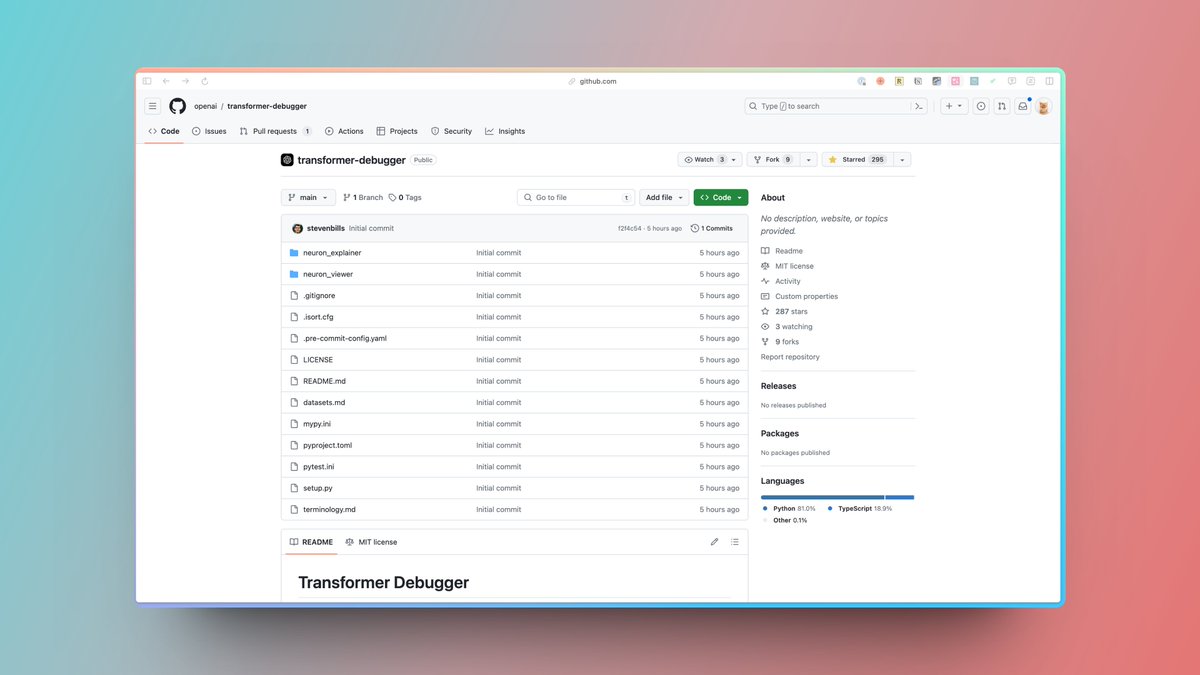Screen dimensions: 1200x675
Task: Switch to the Issues tab
Action: tap(209, 131)
